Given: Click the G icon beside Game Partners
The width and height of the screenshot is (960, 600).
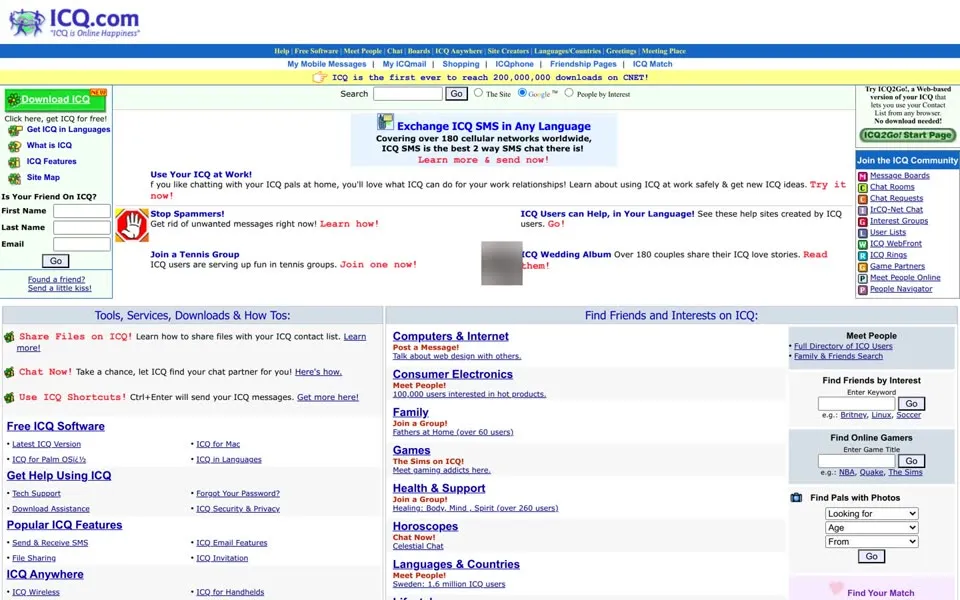Looking at the screenshot, I should pyautogui.click(x=863, y=267).
